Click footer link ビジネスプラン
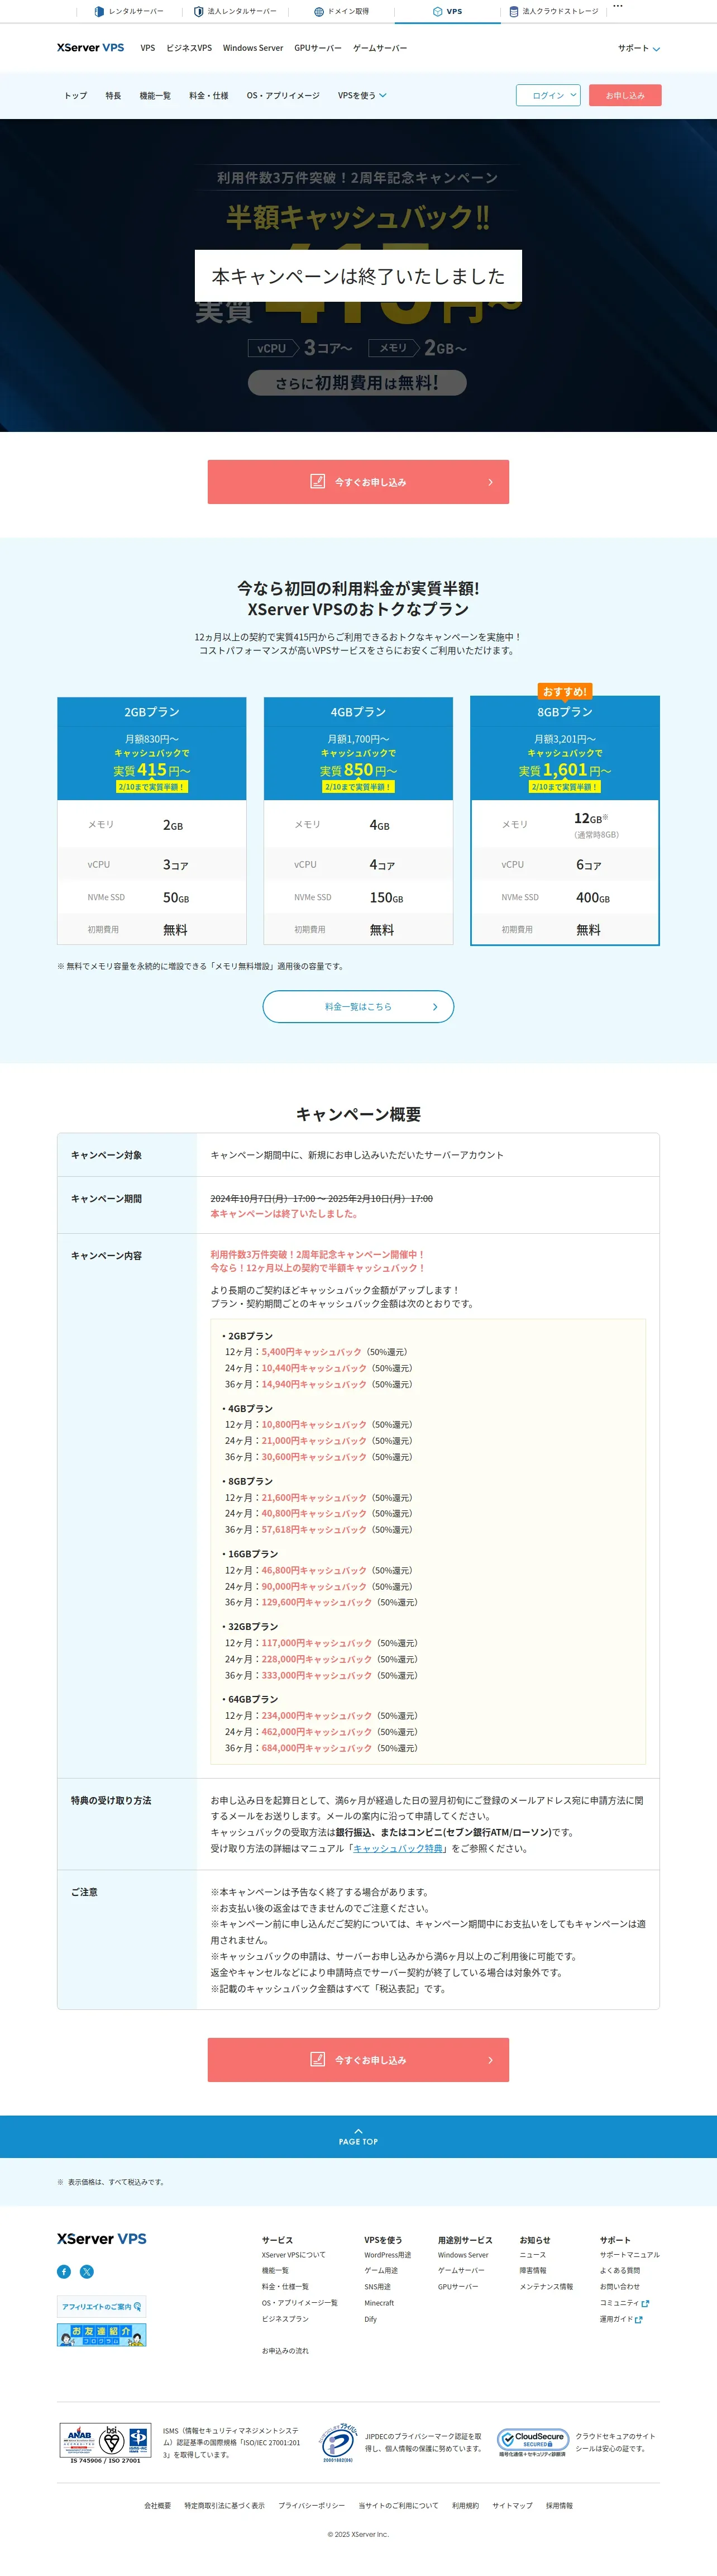The image size is (717, 2576). click(x=285, y=2319)
